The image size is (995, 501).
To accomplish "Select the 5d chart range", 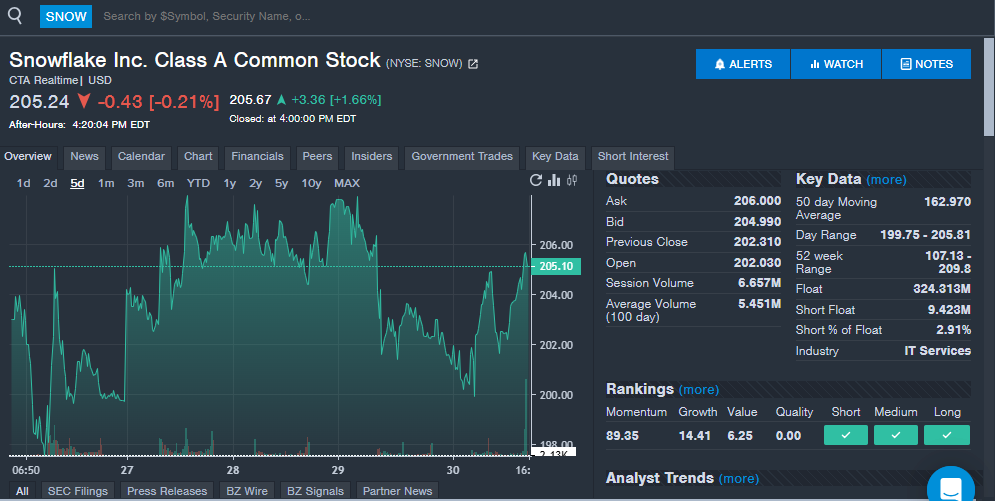I will (77, 183).
